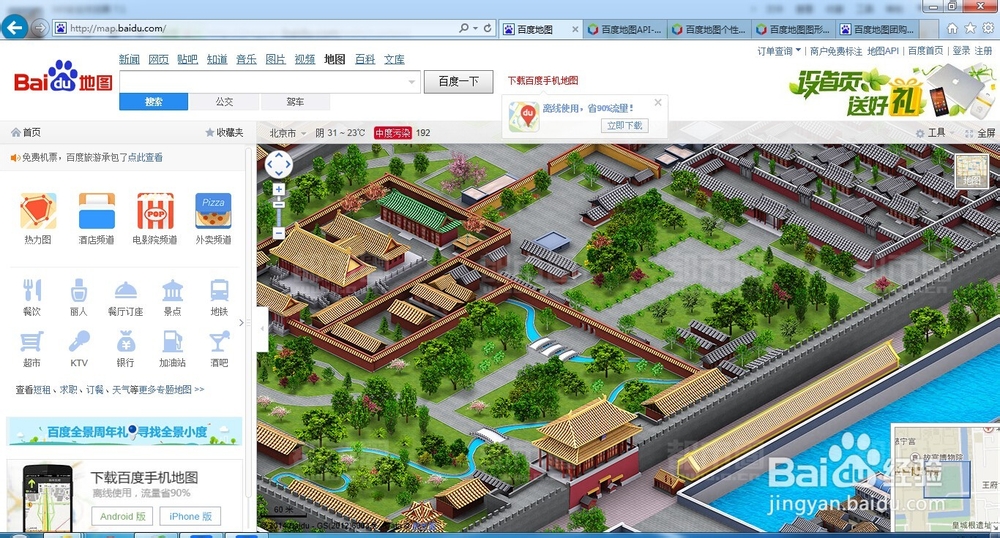The image size is (1000, 538).
Task: Open the 商户免费标注 link
Action: (835, 51)
